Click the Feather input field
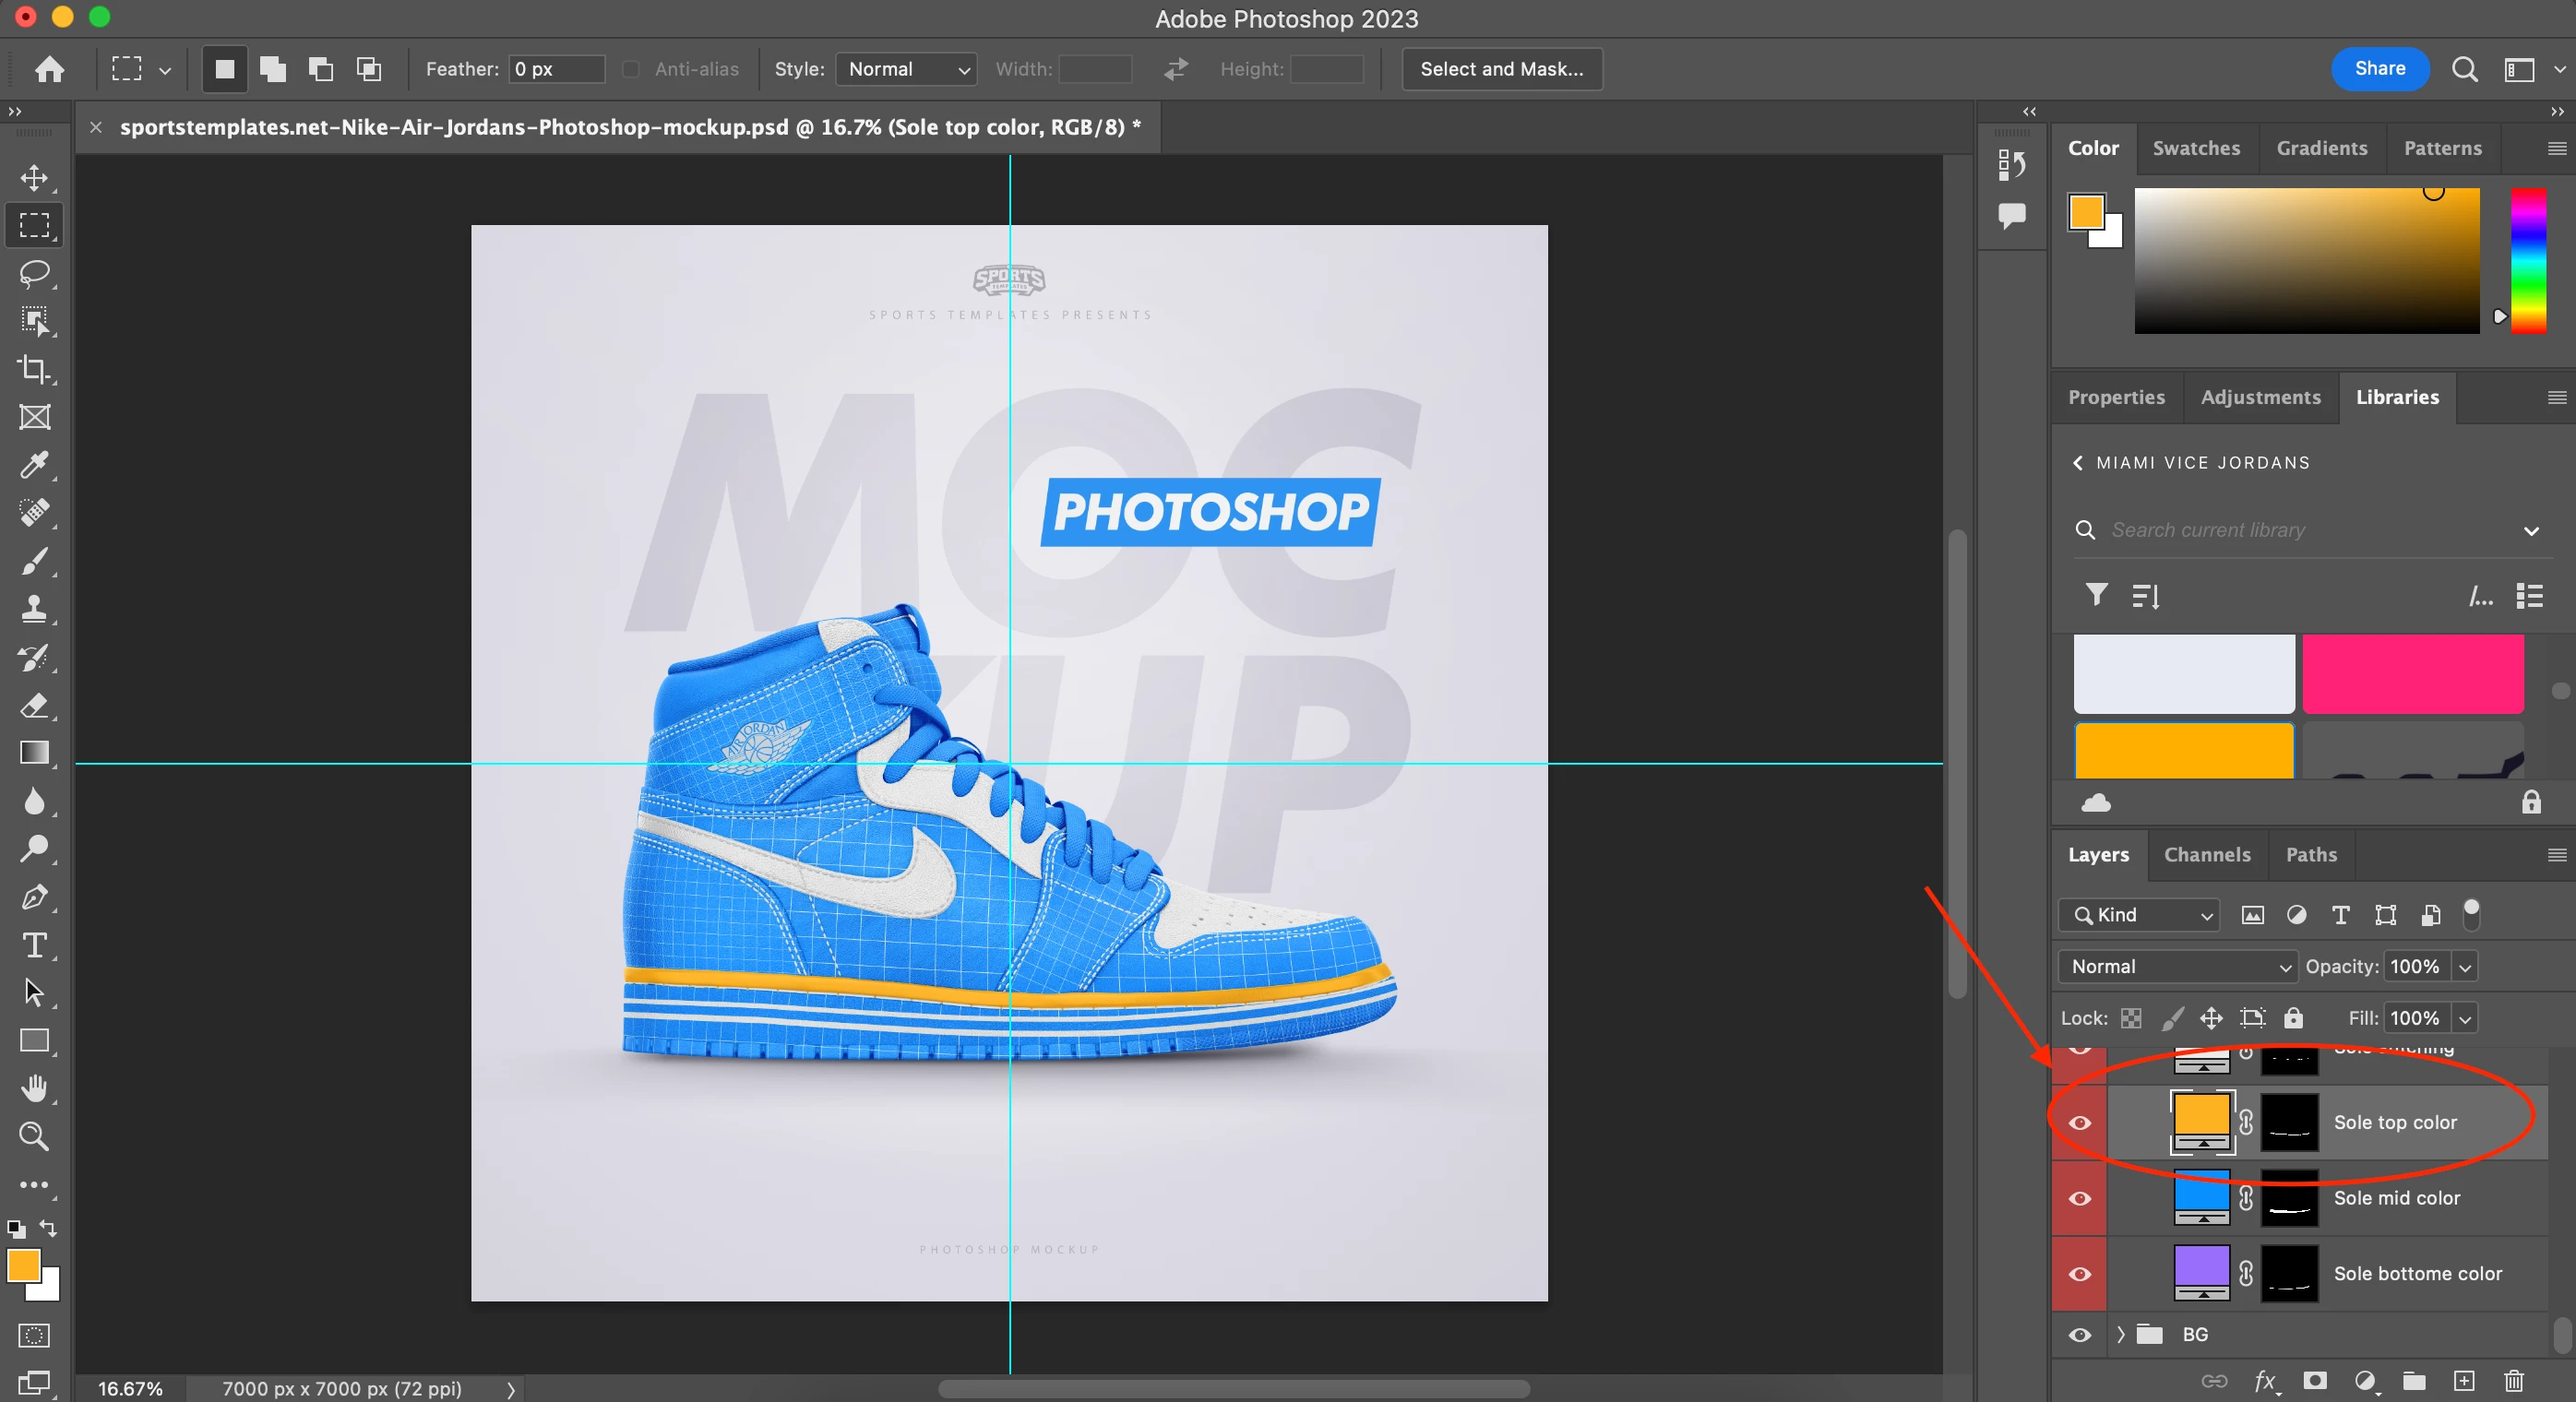 tap(556, 69)
